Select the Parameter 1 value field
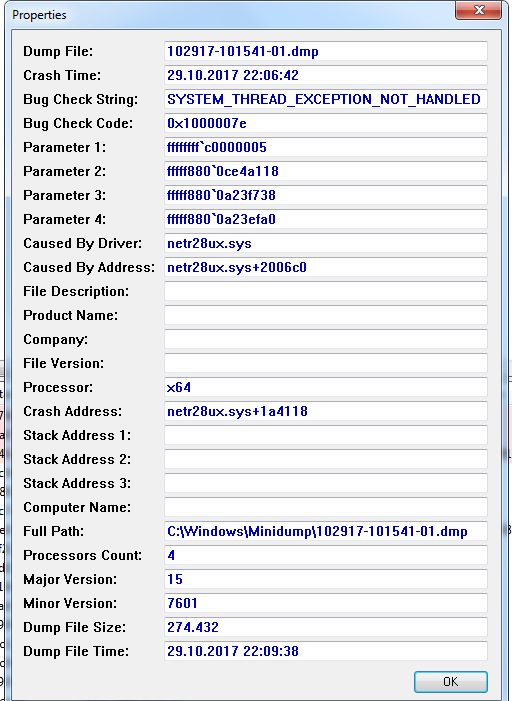 326,147
